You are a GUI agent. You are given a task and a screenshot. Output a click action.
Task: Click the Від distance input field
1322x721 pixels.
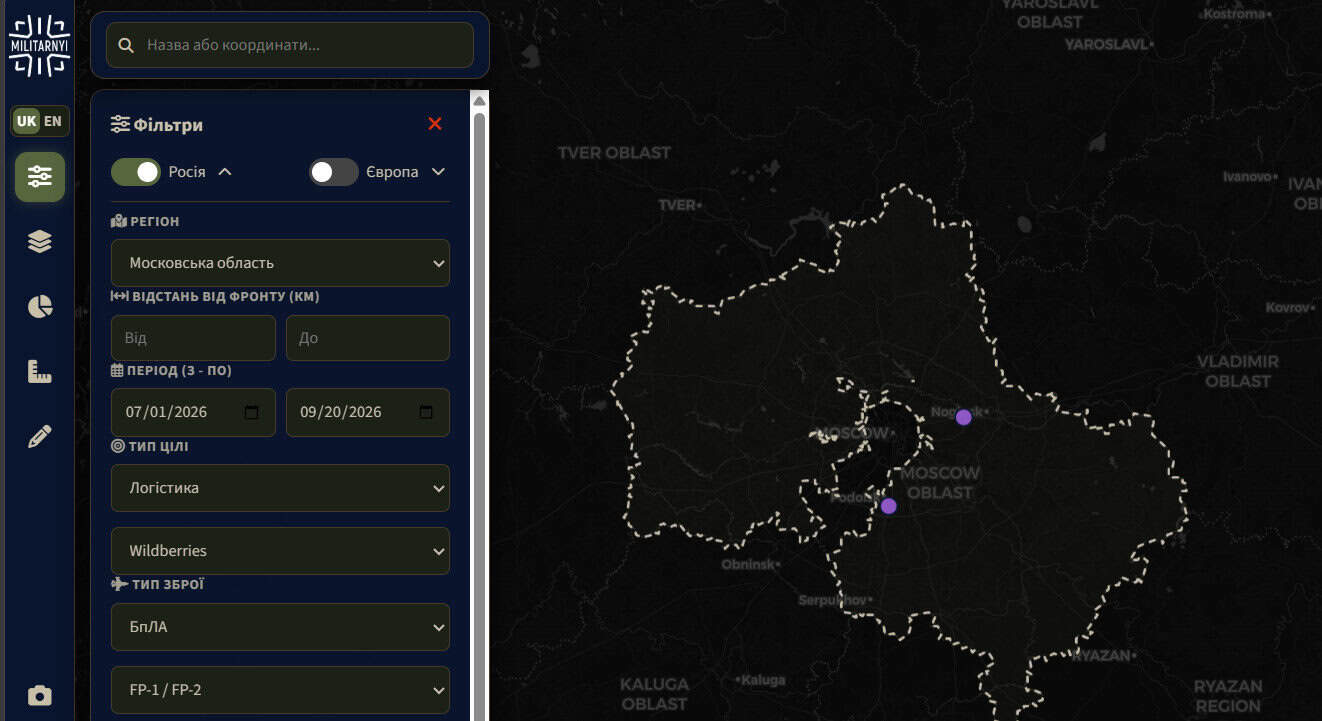pos(193,338)
